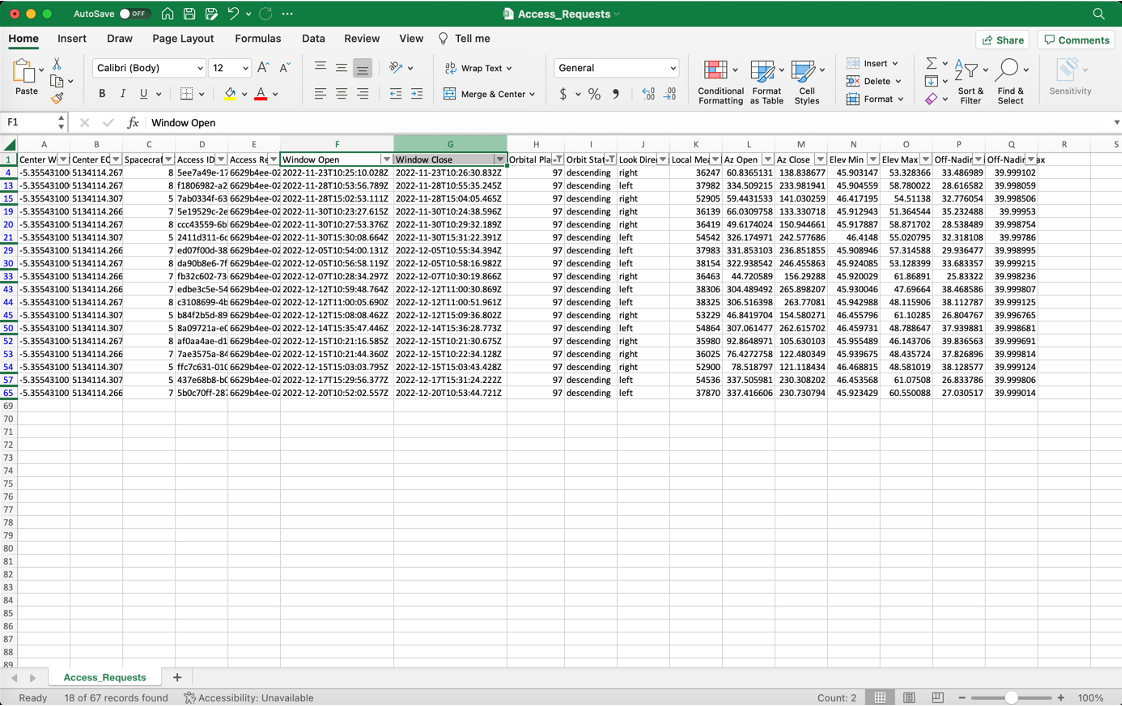Open the font size dropdown
Screen dimensions: 1122x706
(245, 68)
